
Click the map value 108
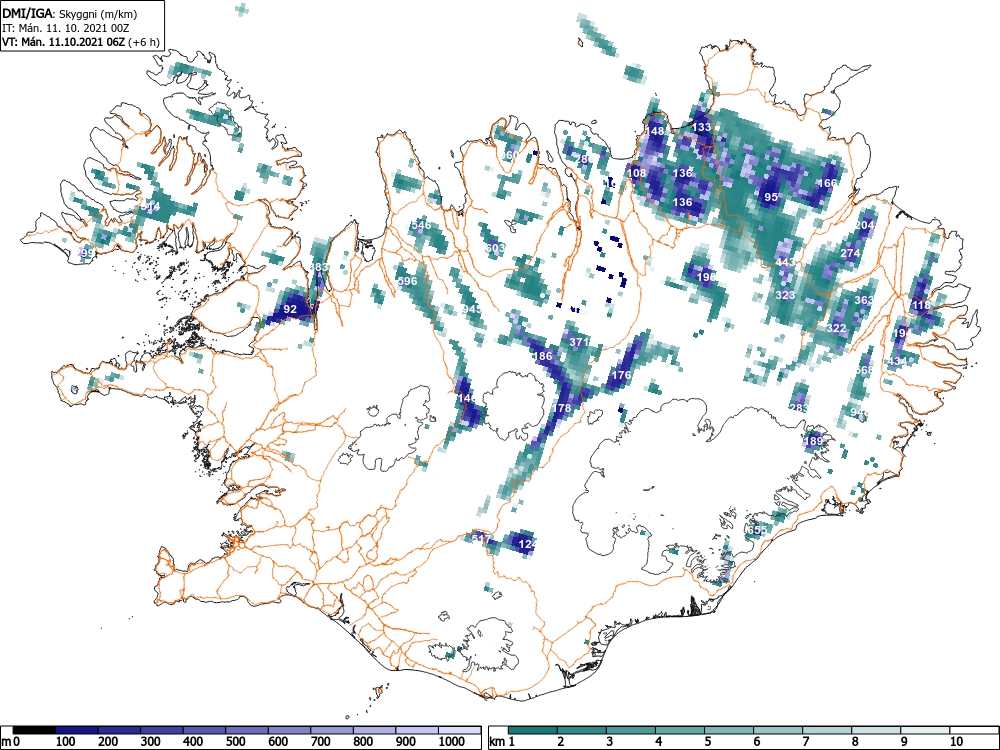tap(636, 173)
